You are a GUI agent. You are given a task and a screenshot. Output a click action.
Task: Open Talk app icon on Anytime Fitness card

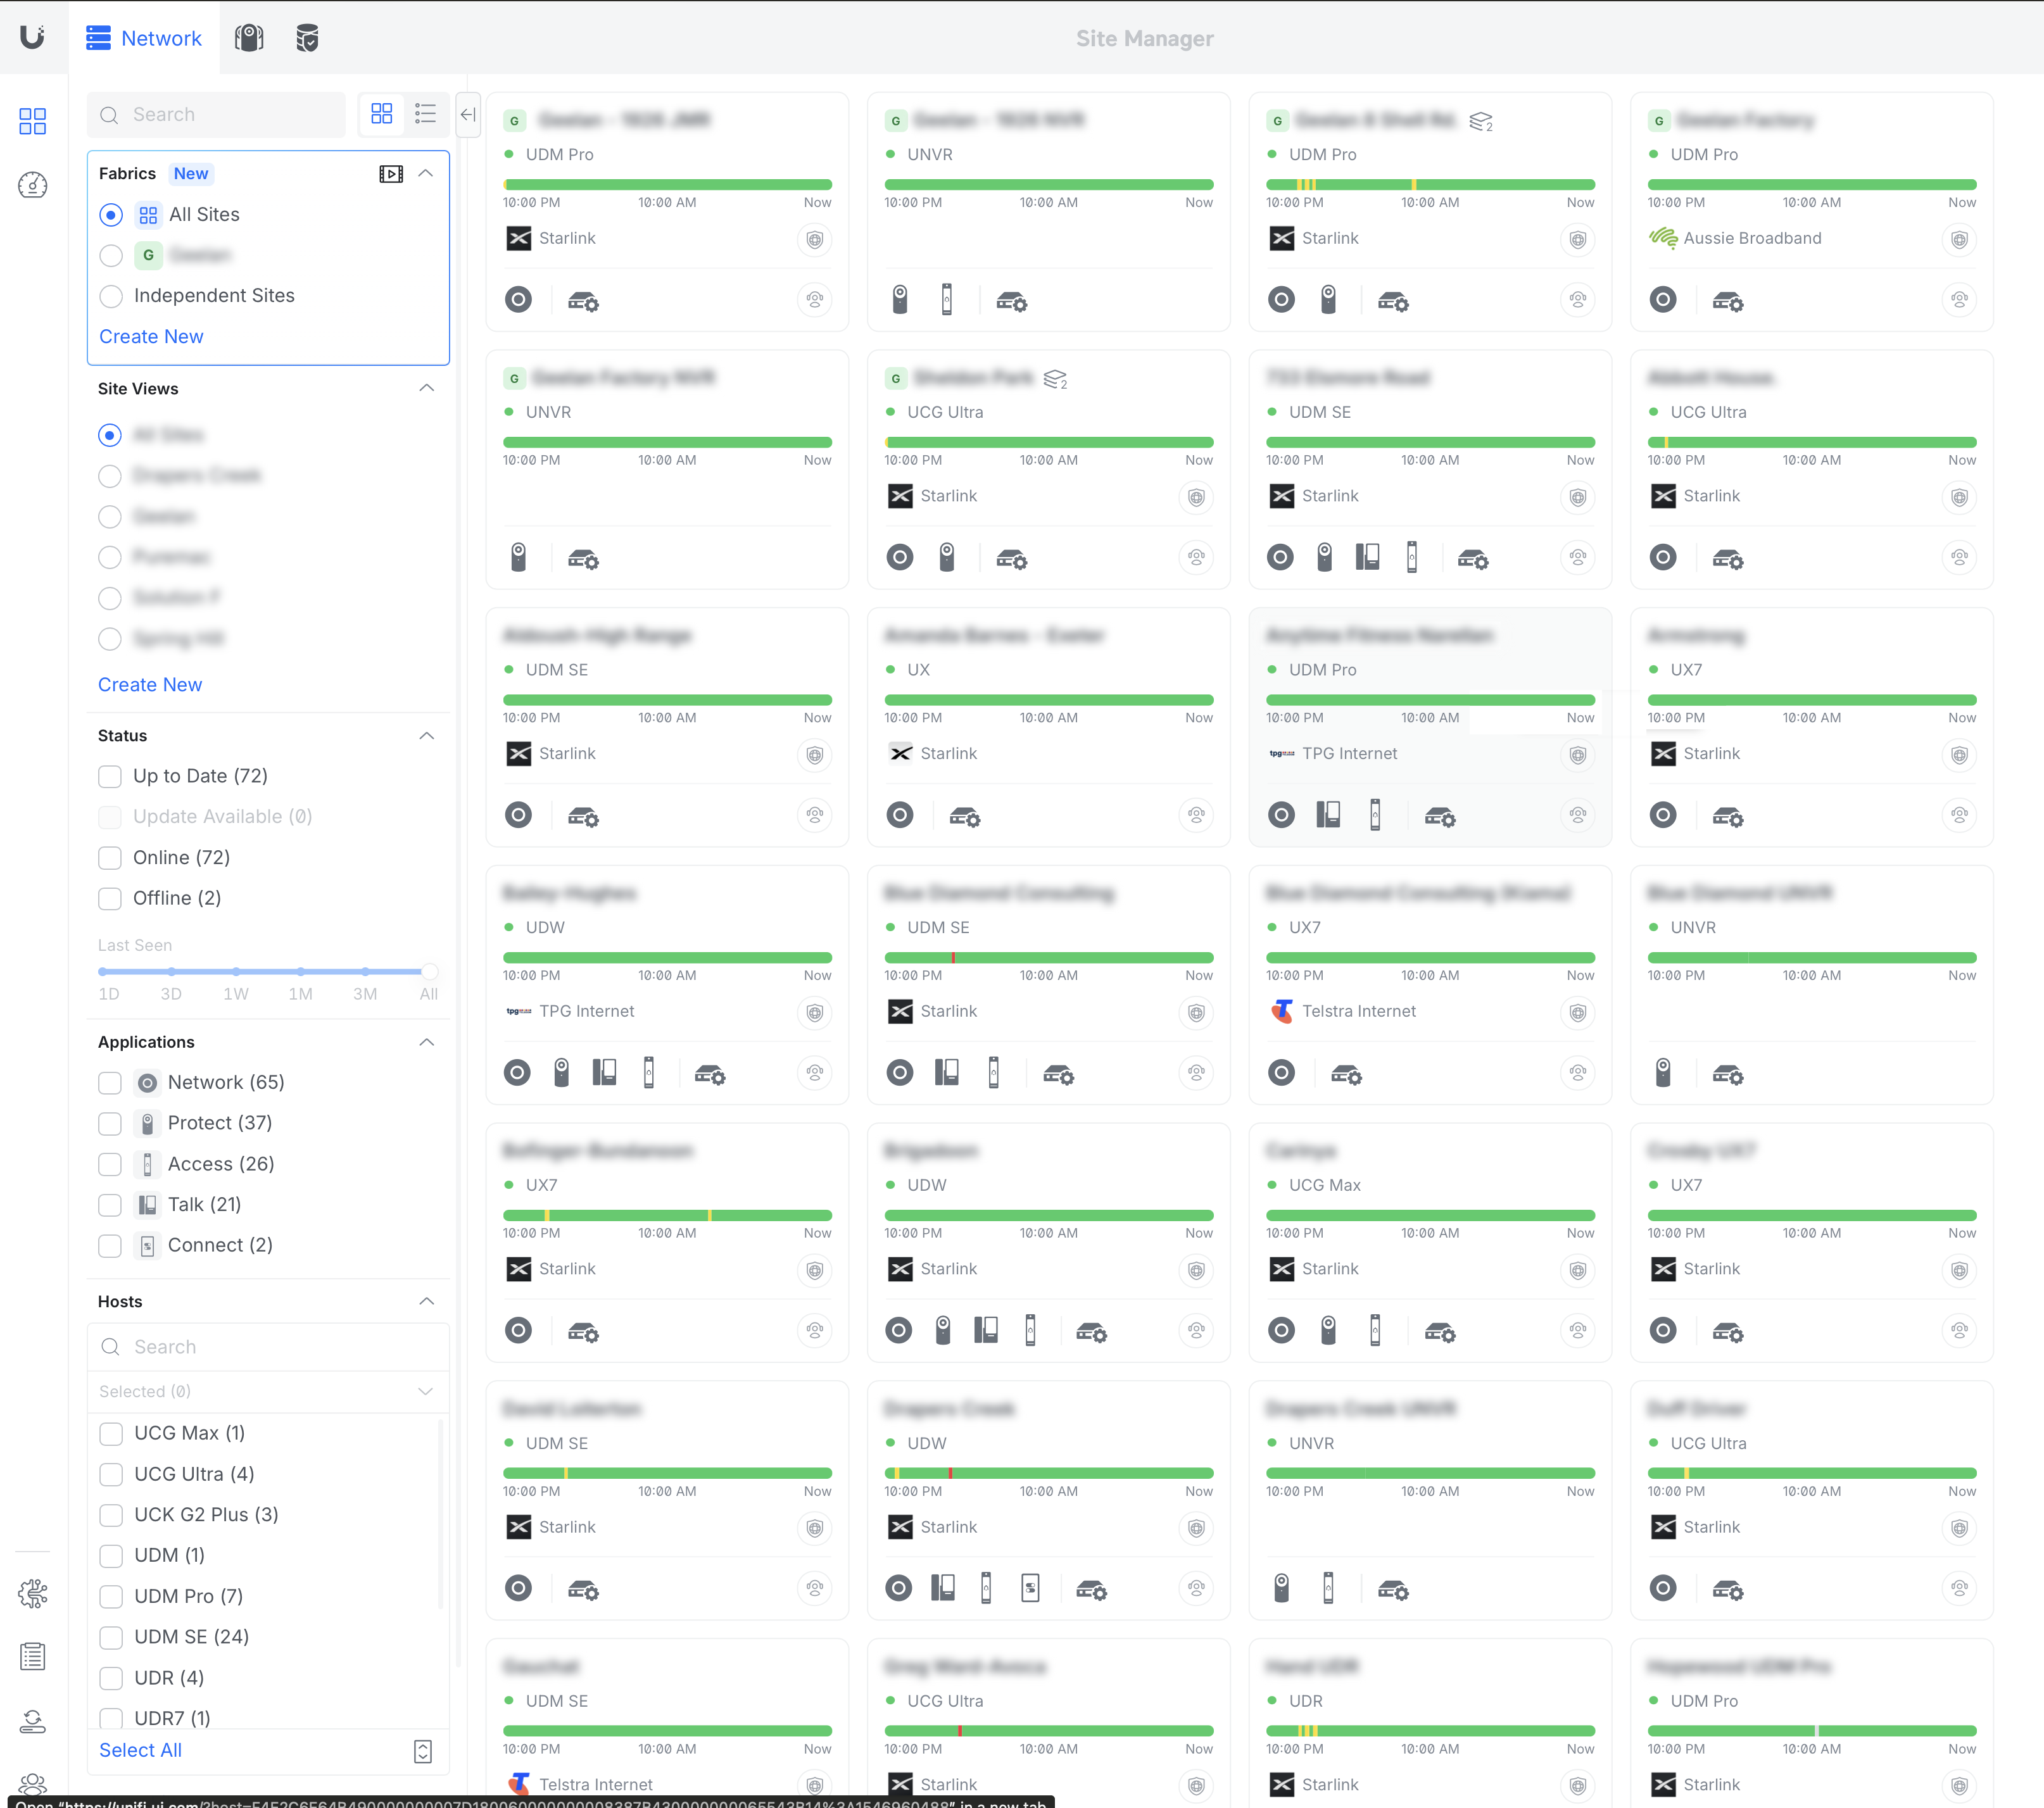click(1328, 816)
